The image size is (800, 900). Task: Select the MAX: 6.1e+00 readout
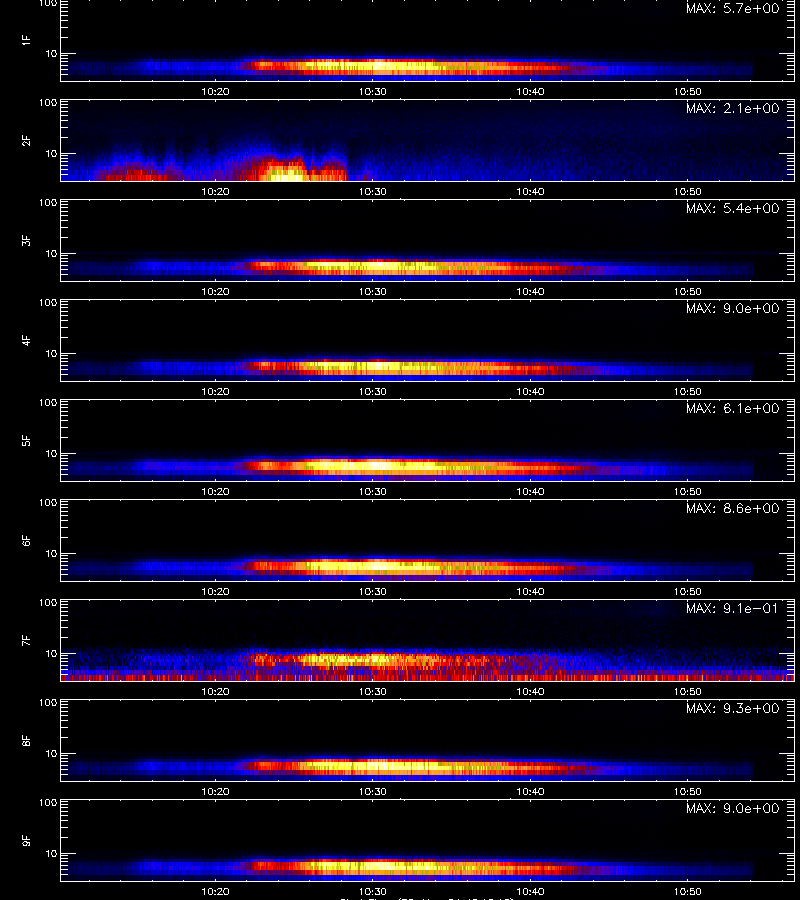coord(733,408)
